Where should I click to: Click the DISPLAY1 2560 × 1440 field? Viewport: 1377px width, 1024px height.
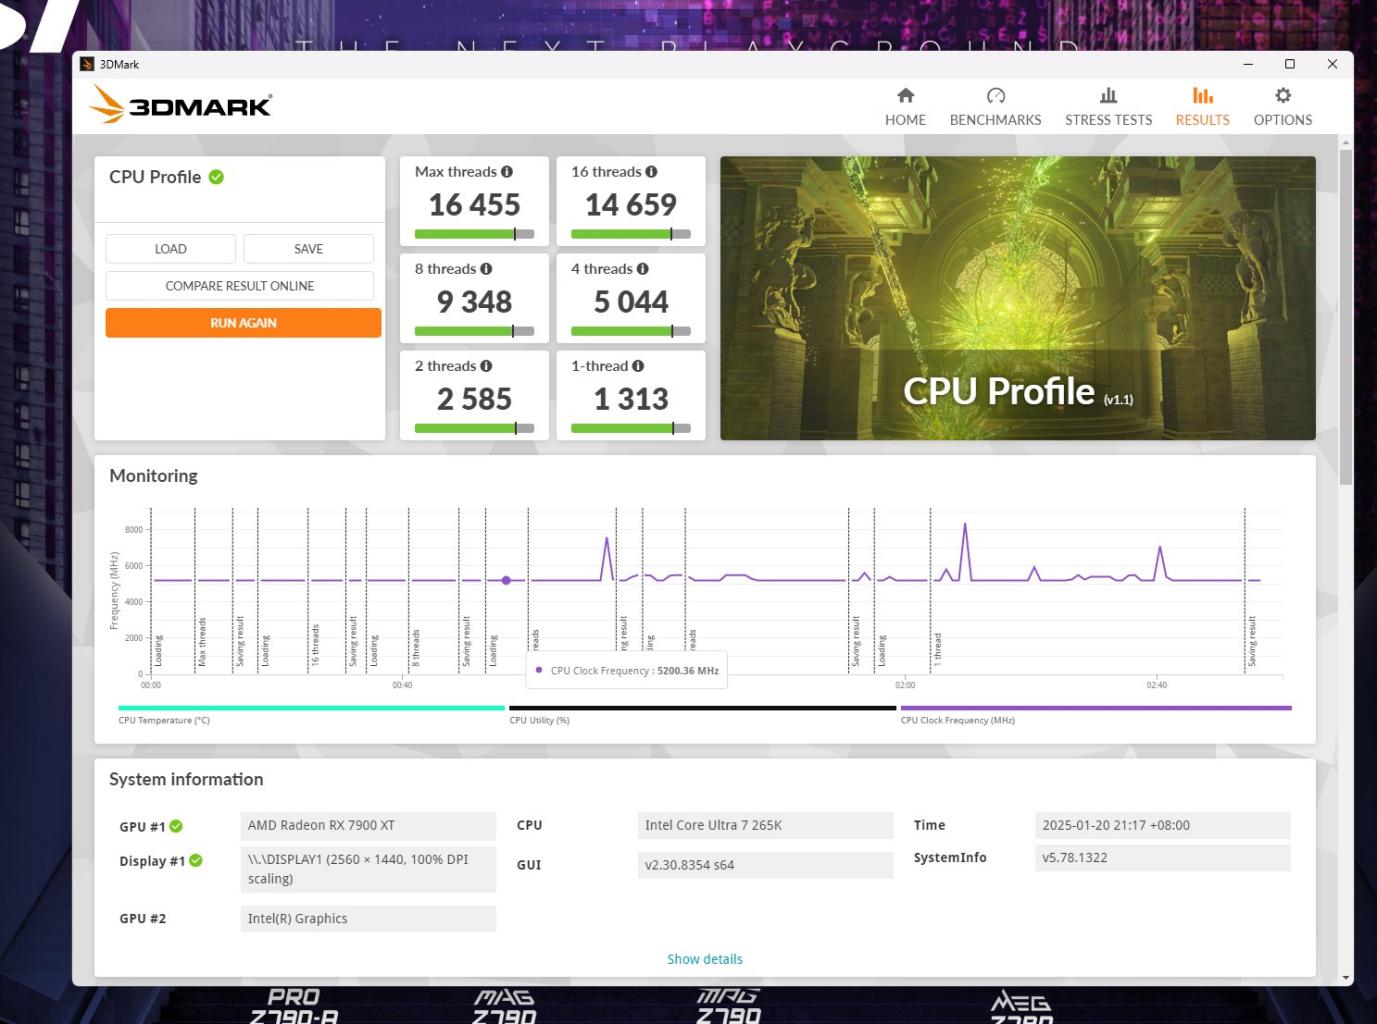368,869
